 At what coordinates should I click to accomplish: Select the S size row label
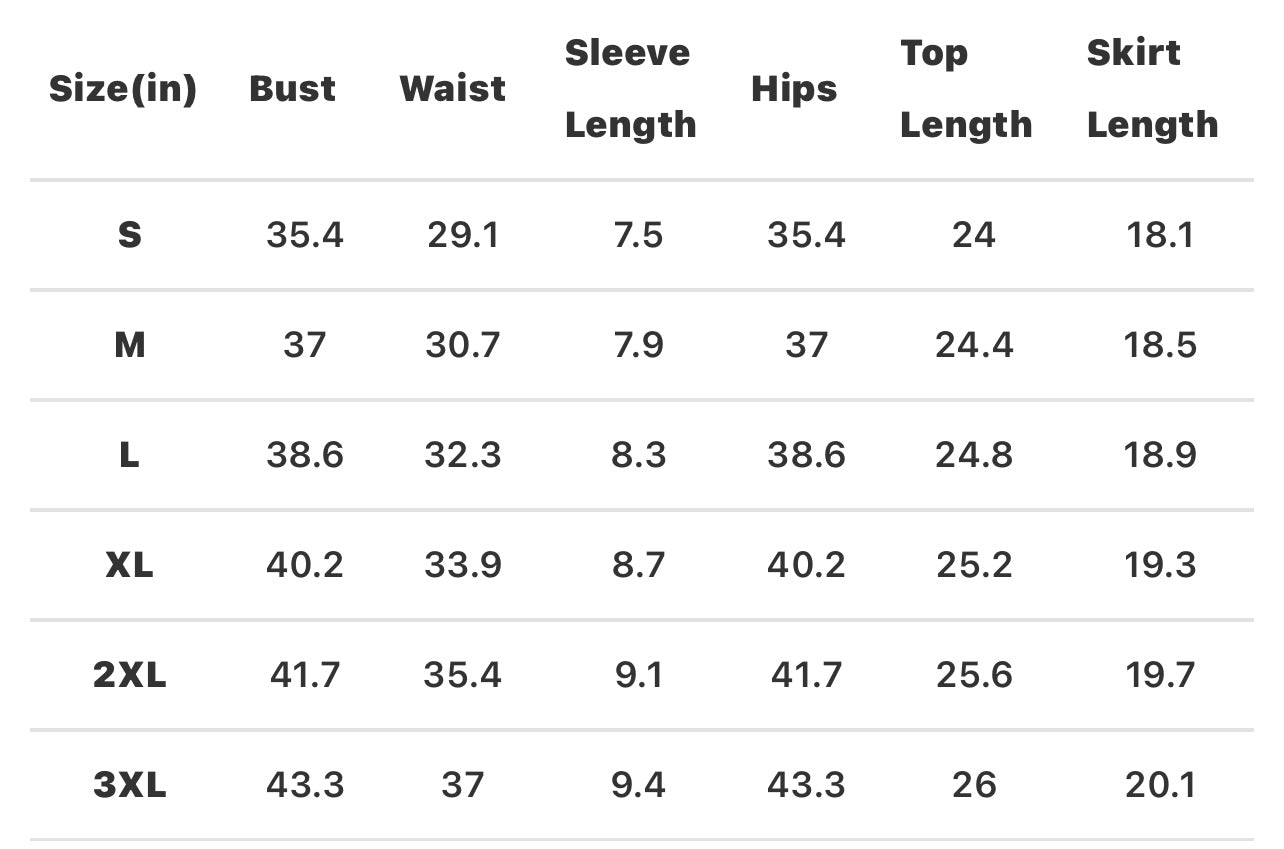pos(130,236)
